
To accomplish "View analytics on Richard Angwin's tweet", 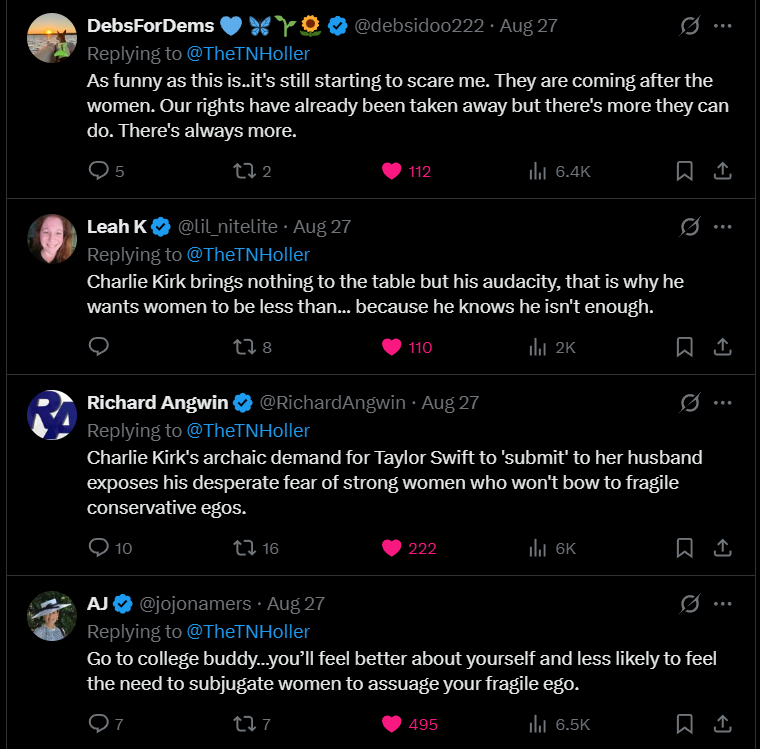I will coord(538,548).
